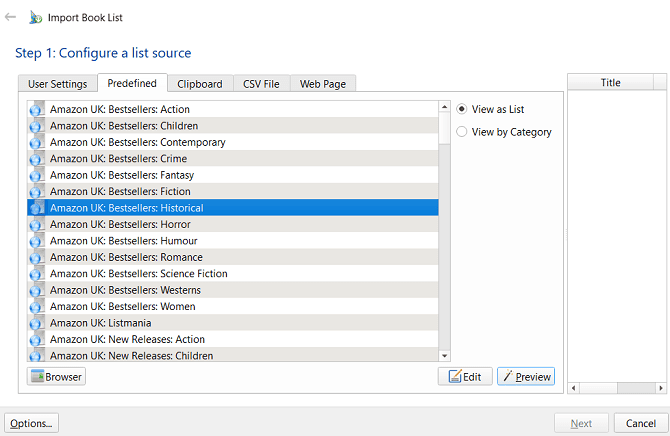Open the Browser button
The image size is (670, 436).
[56, 377]
